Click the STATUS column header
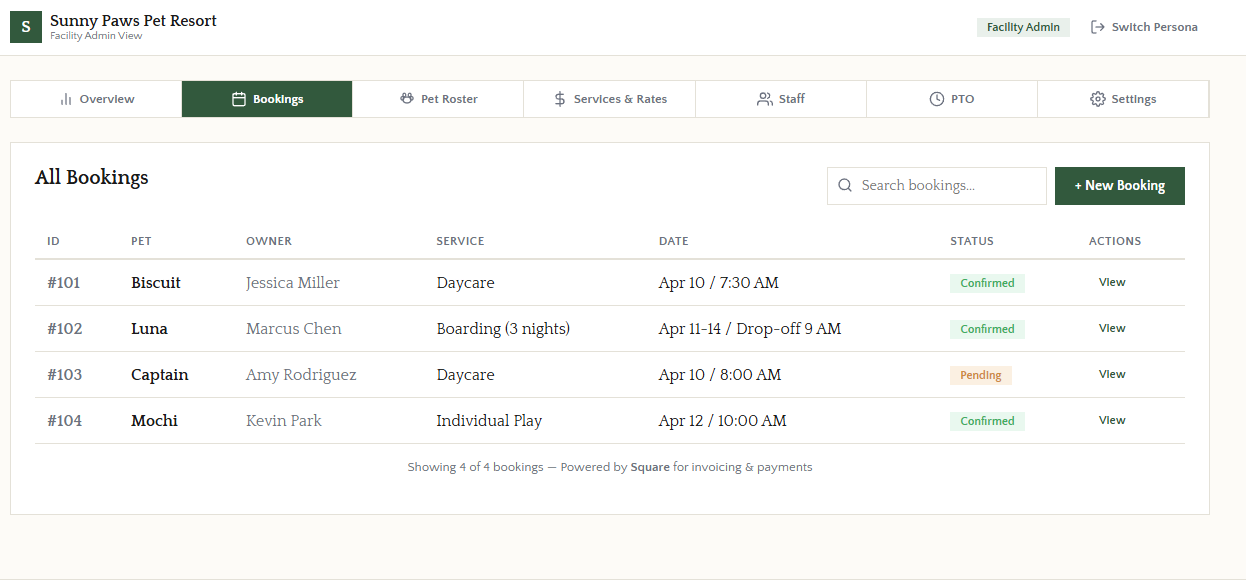The image size is (1246, 587). [972, 241]
